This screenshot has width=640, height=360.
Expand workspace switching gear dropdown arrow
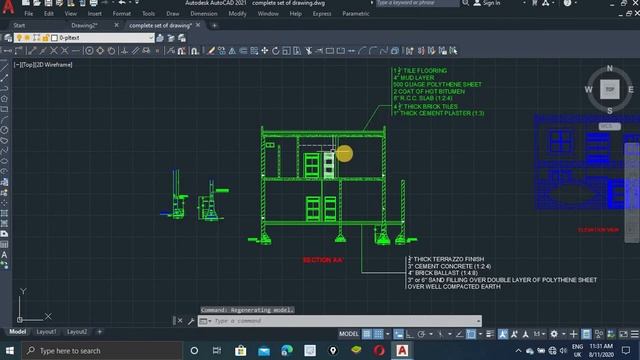click(x=563, y=334)
